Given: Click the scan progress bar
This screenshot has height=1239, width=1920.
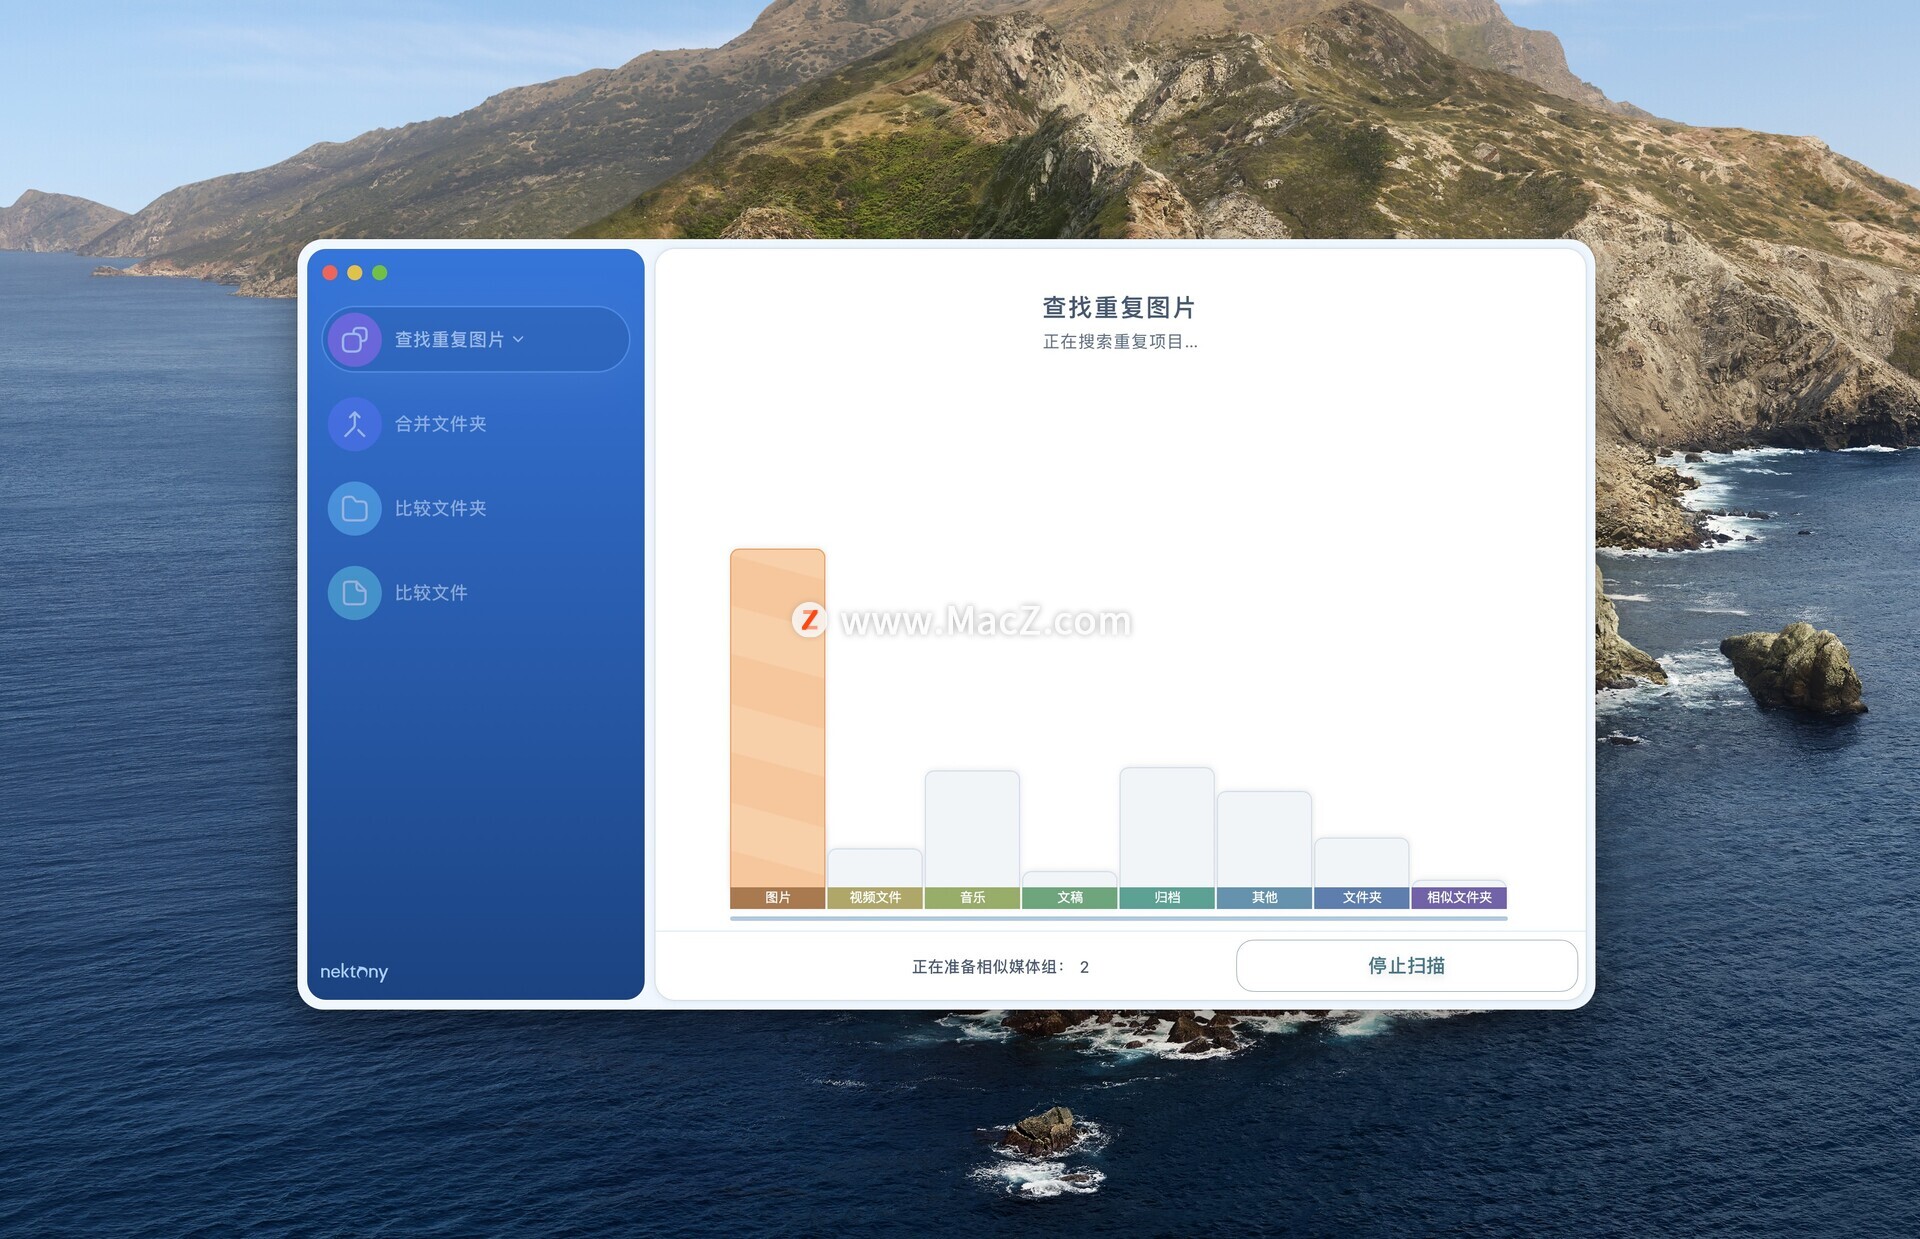Looking at the screenshot, I should point(1118,917).
